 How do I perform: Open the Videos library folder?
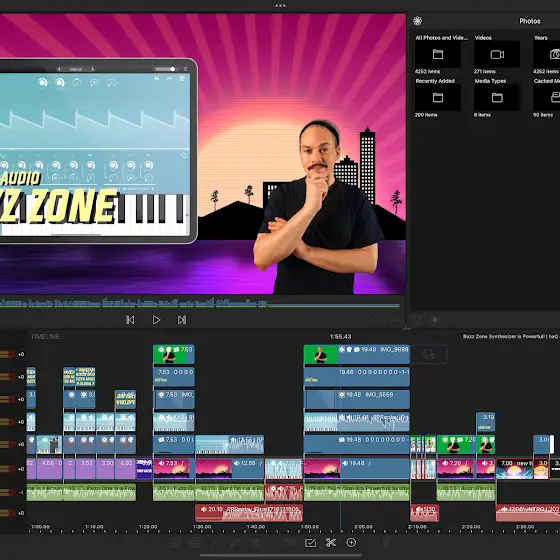coord(497,54)
